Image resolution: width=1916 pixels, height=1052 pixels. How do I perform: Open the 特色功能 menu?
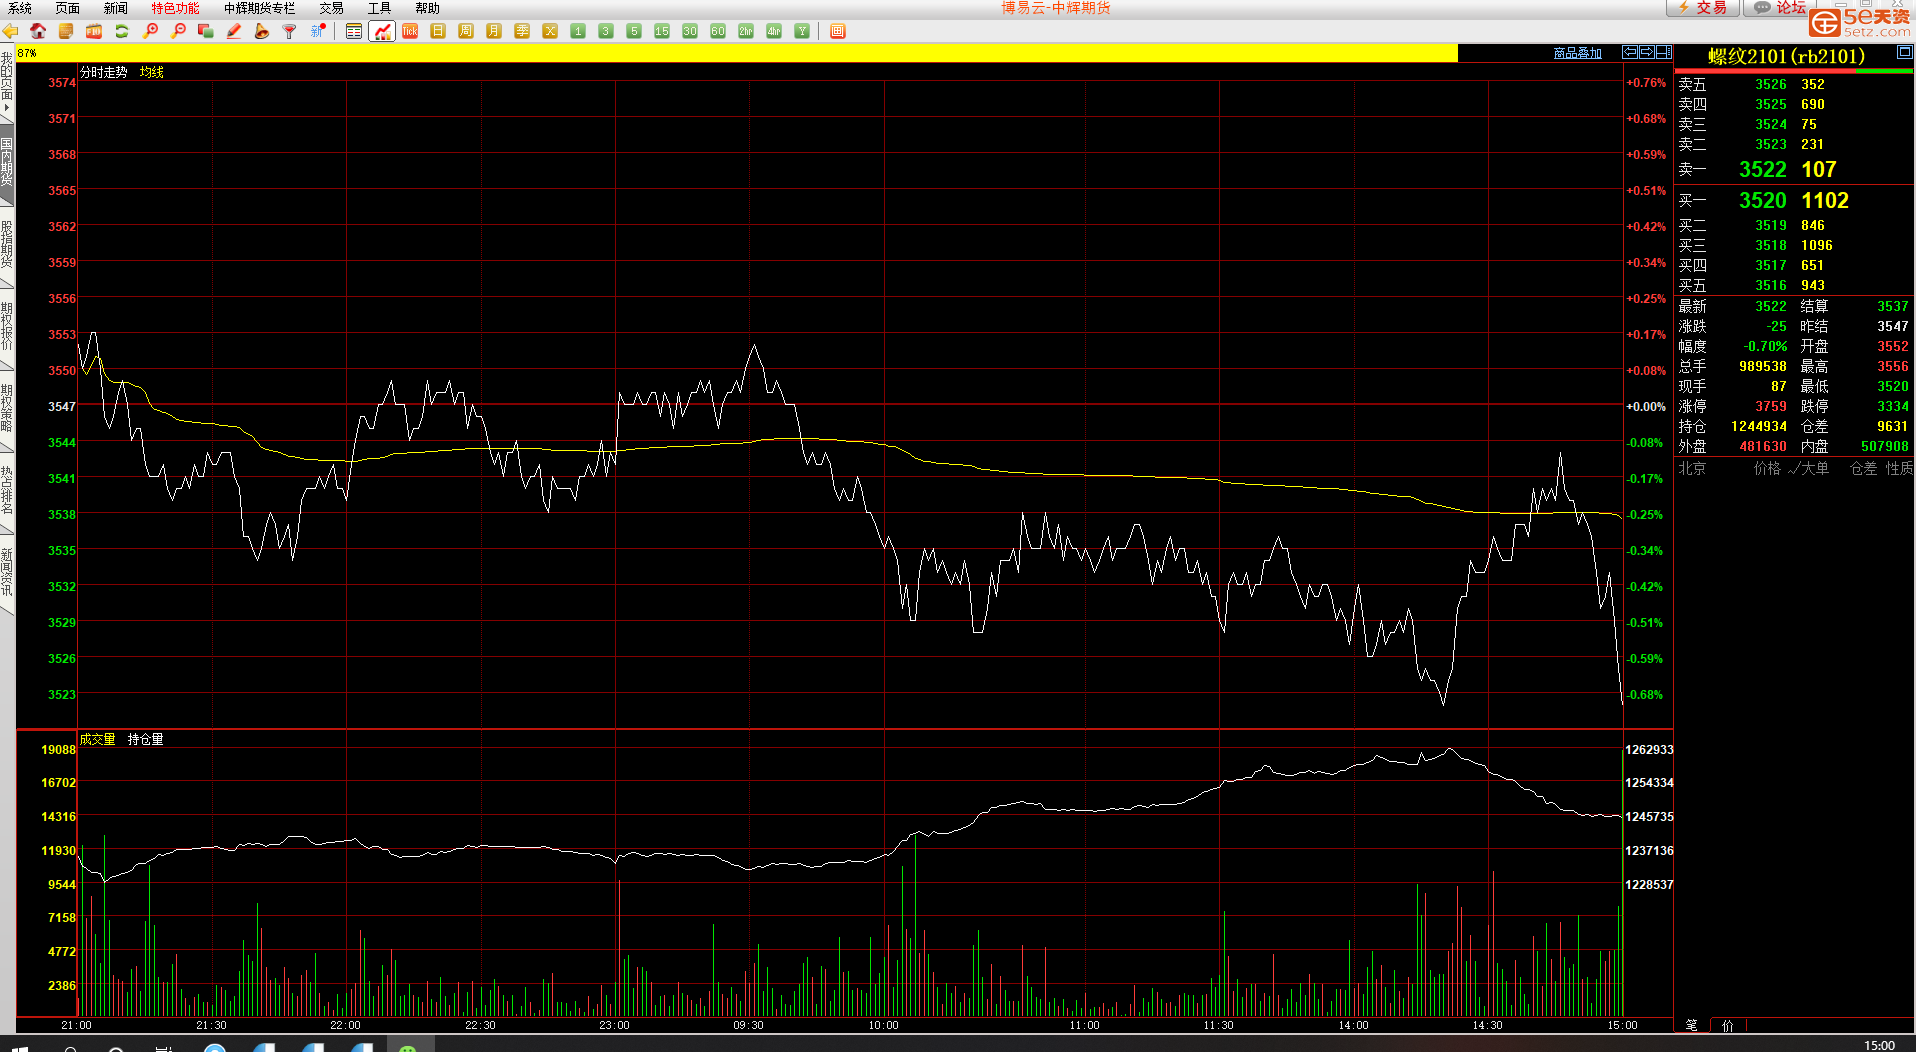click(x=175, y=8)
